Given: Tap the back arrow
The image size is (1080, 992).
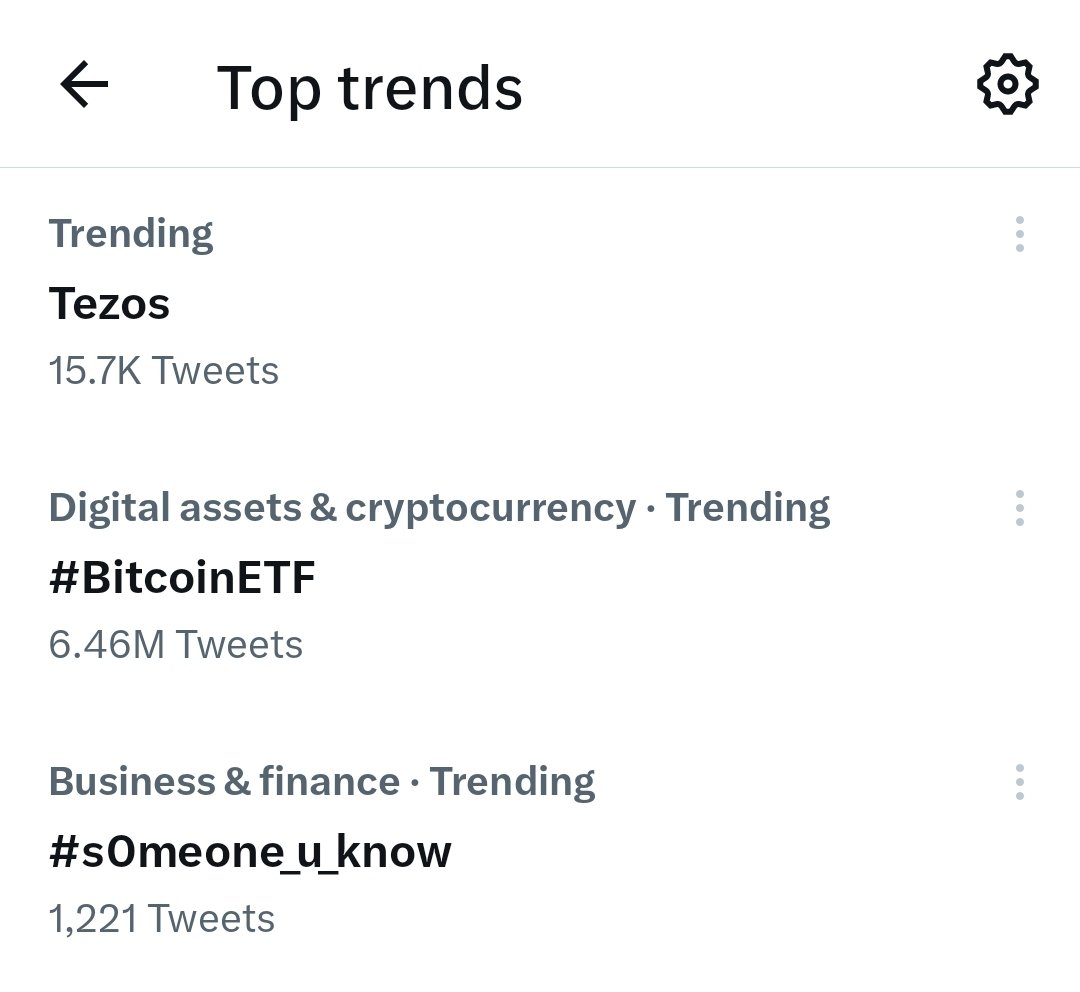Looking at the screenshot, I should coord(84,86).
